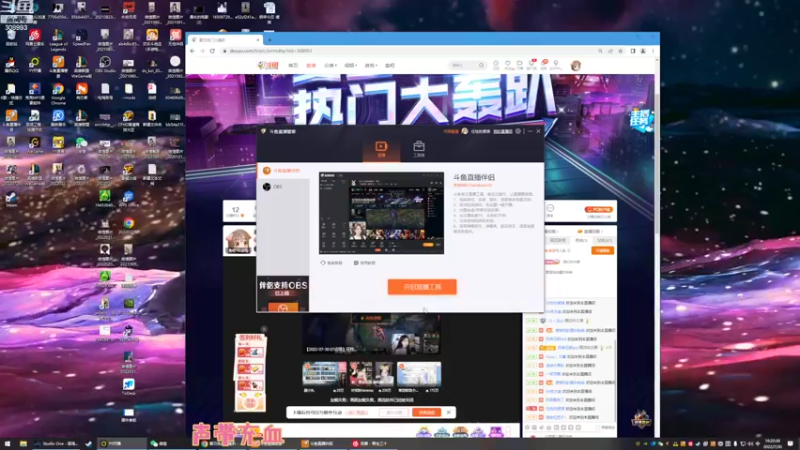Open Google Chrome desktop shortcut
Viewport: 800px width, 450px height.
58,94
